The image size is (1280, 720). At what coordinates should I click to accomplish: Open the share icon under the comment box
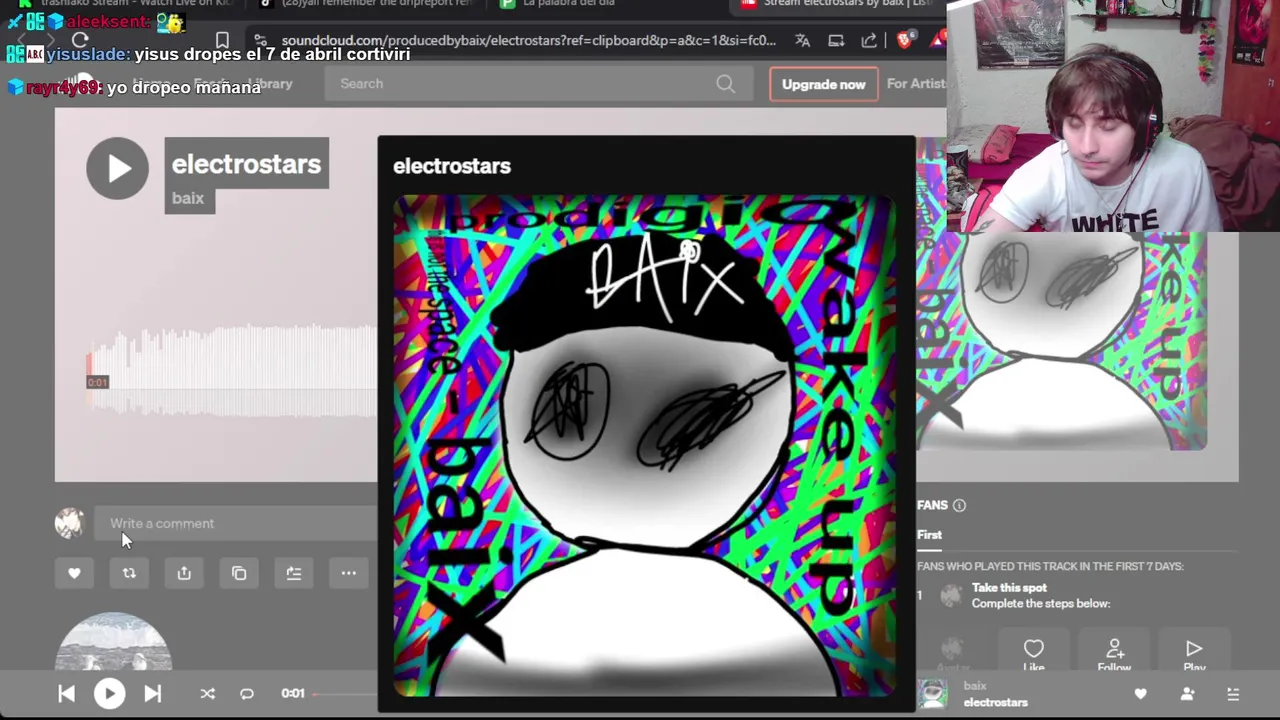pos(184,573)
